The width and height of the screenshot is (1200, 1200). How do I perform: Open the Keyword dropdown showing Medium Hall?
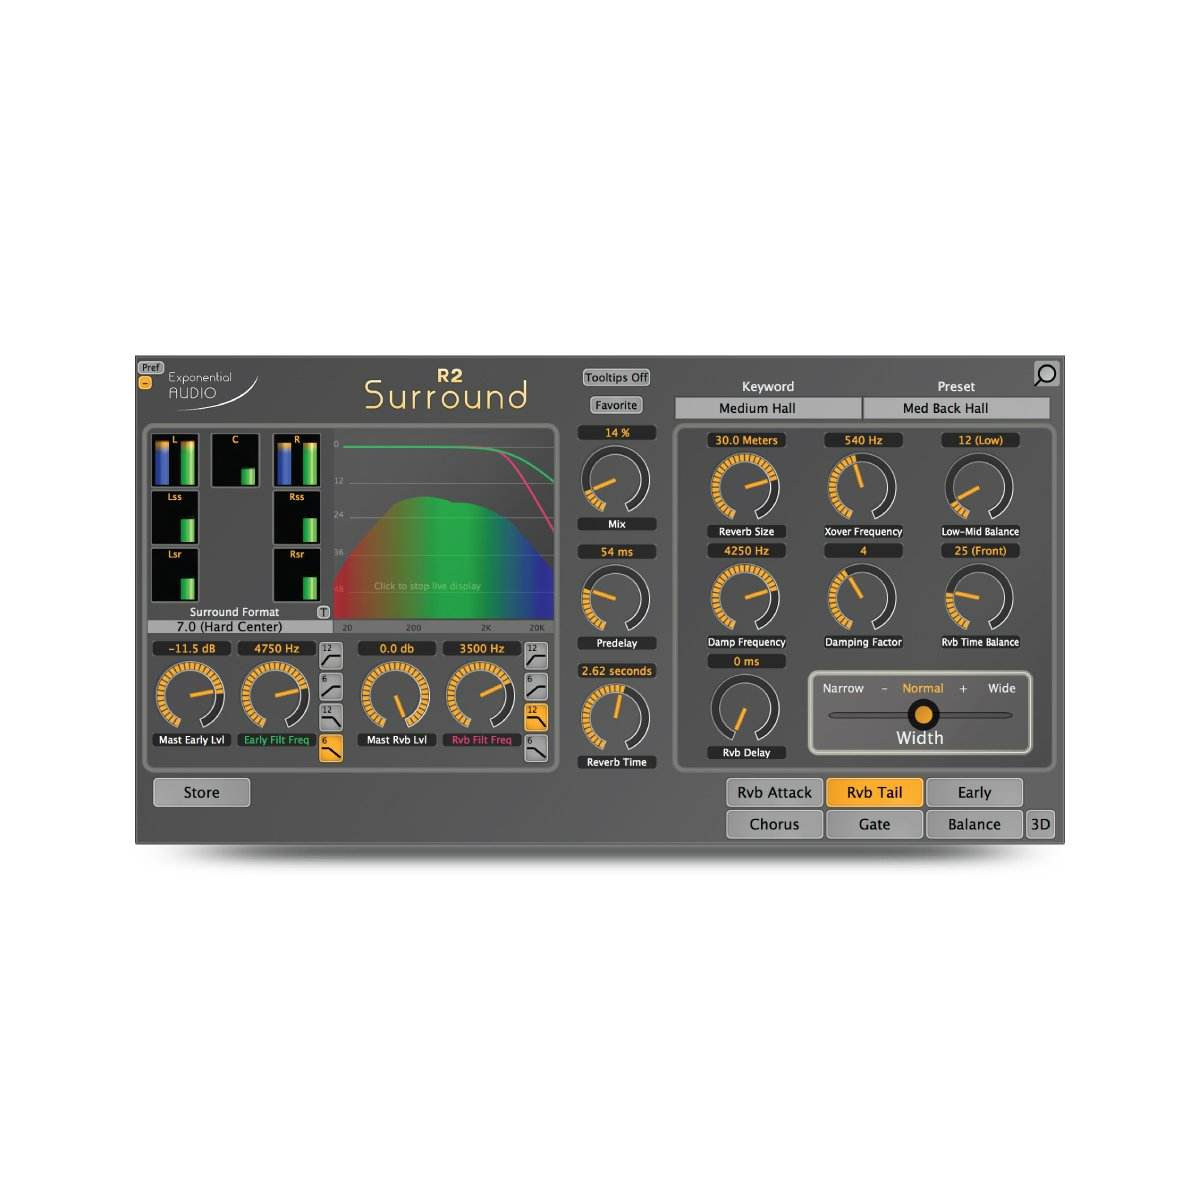(x=768, y=408)
